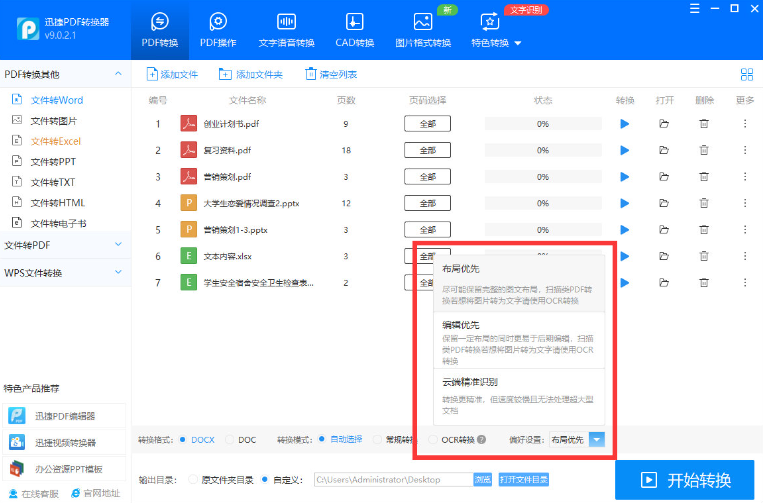
Task: Start converting 创业计划书.pdf with play icon
Action: coord(625,124)
